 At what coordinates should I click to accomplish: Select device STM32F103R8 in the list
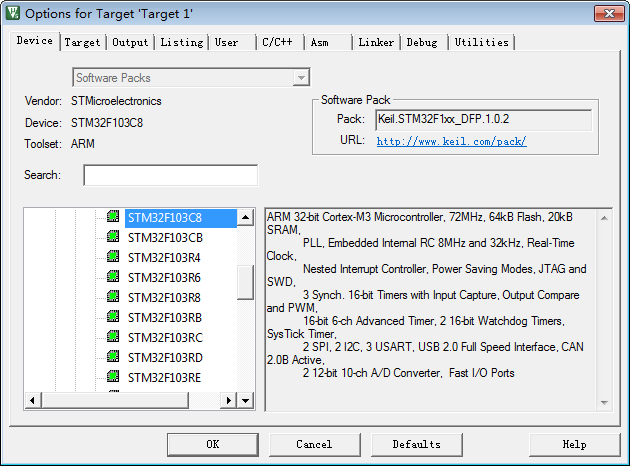pos(164,298)
